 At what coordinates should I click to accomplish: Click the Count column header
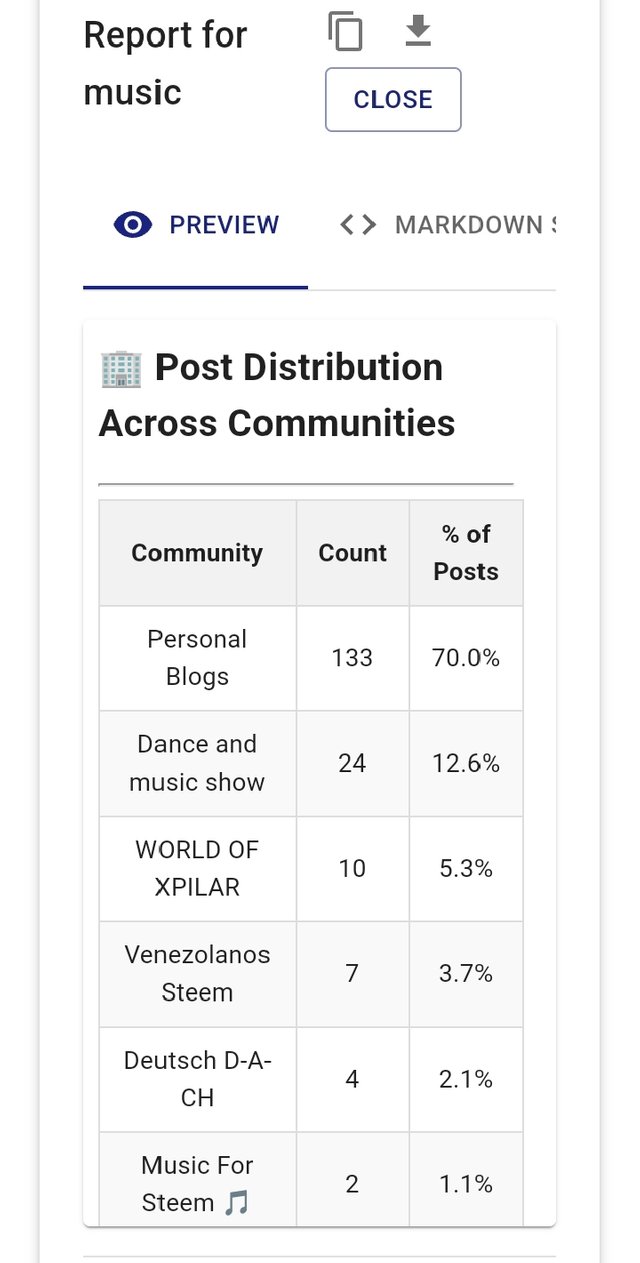[x=352, y=553]
